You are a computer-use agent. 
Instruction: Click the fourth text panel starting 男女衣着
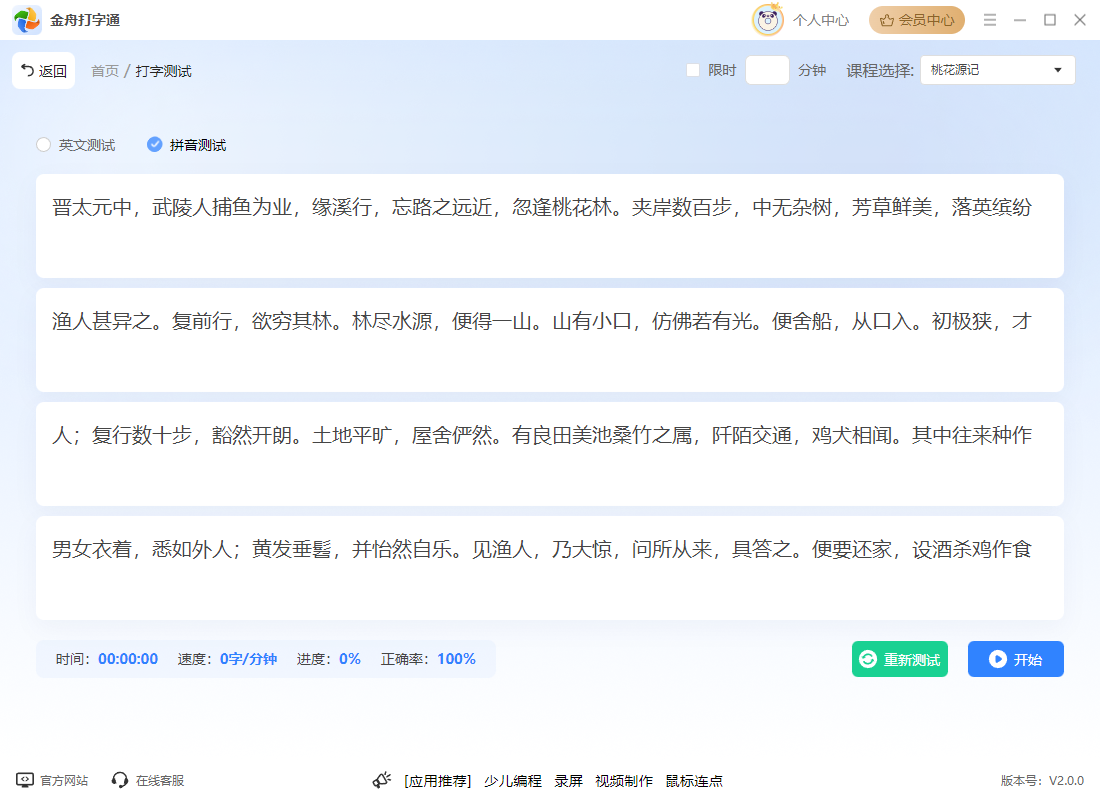tap(550, 568)
